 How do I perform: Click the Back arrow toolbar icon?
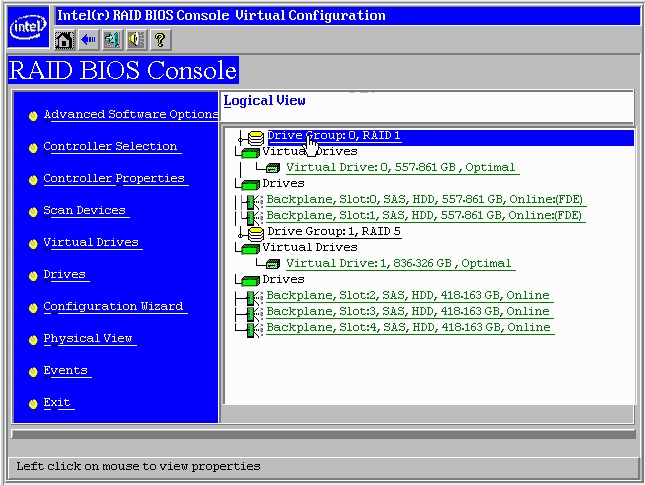tap(88, 40)
